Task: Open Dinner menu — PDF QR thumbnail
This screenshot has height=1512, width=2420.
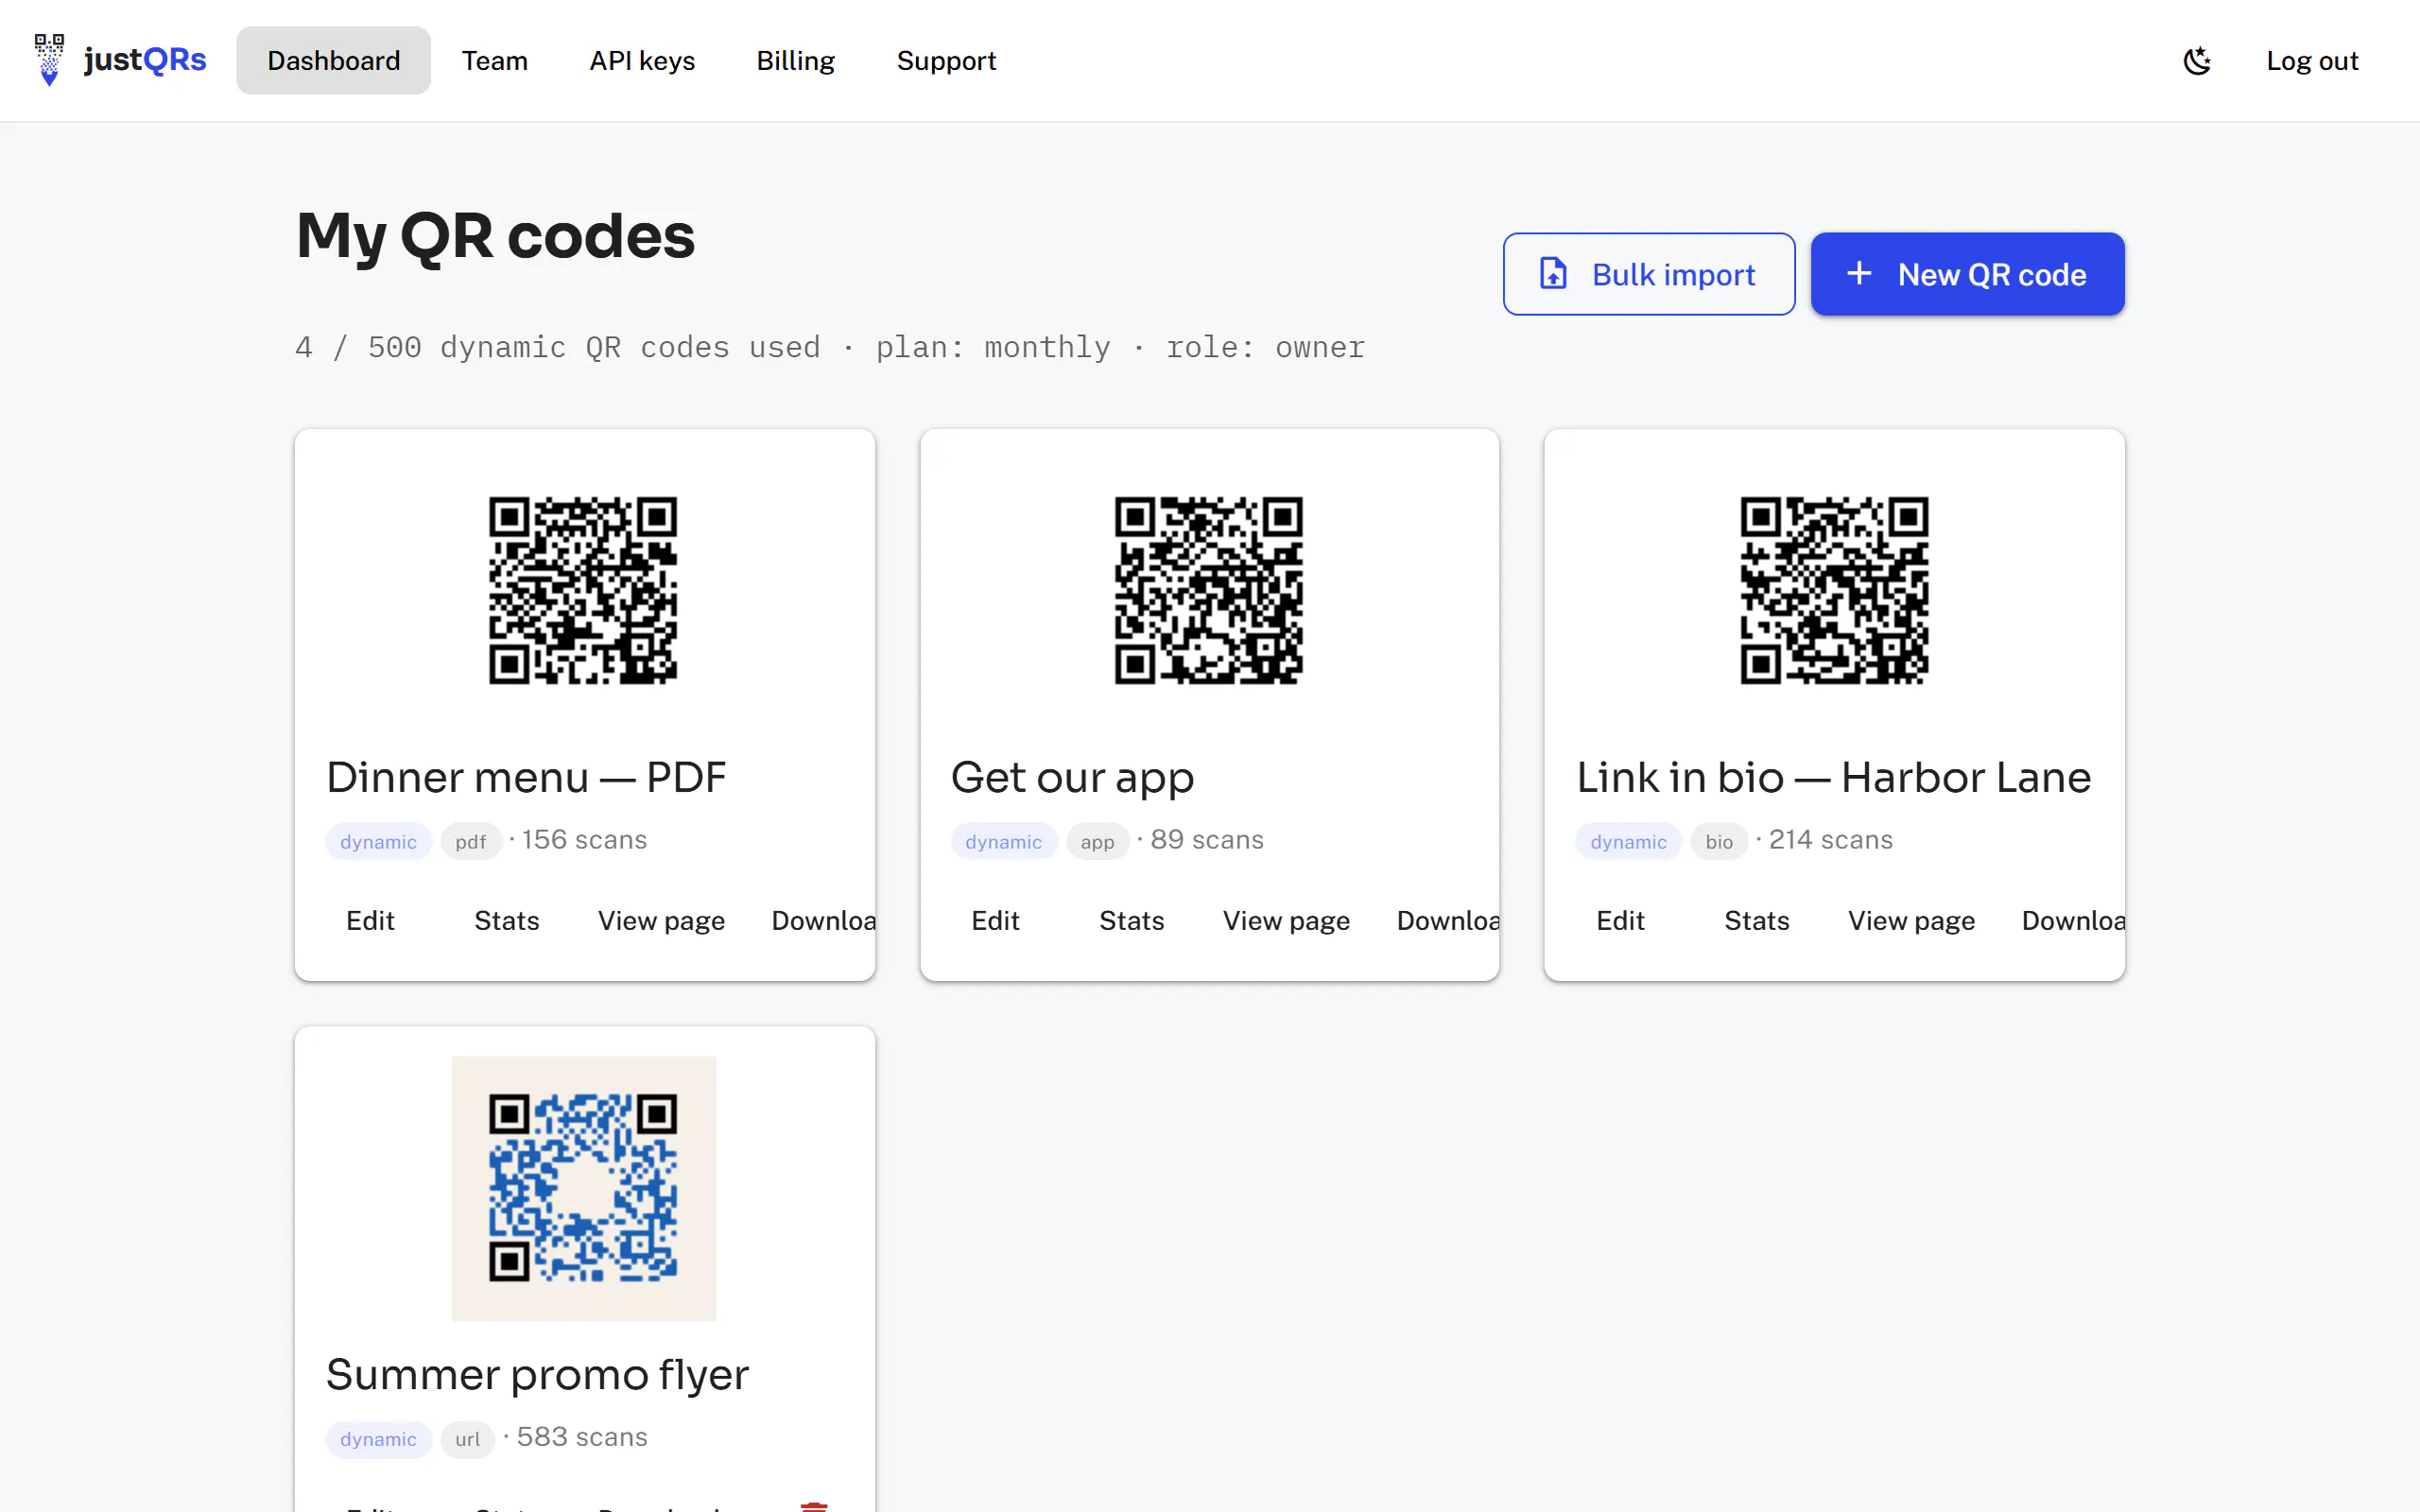Action: point(583,590)
